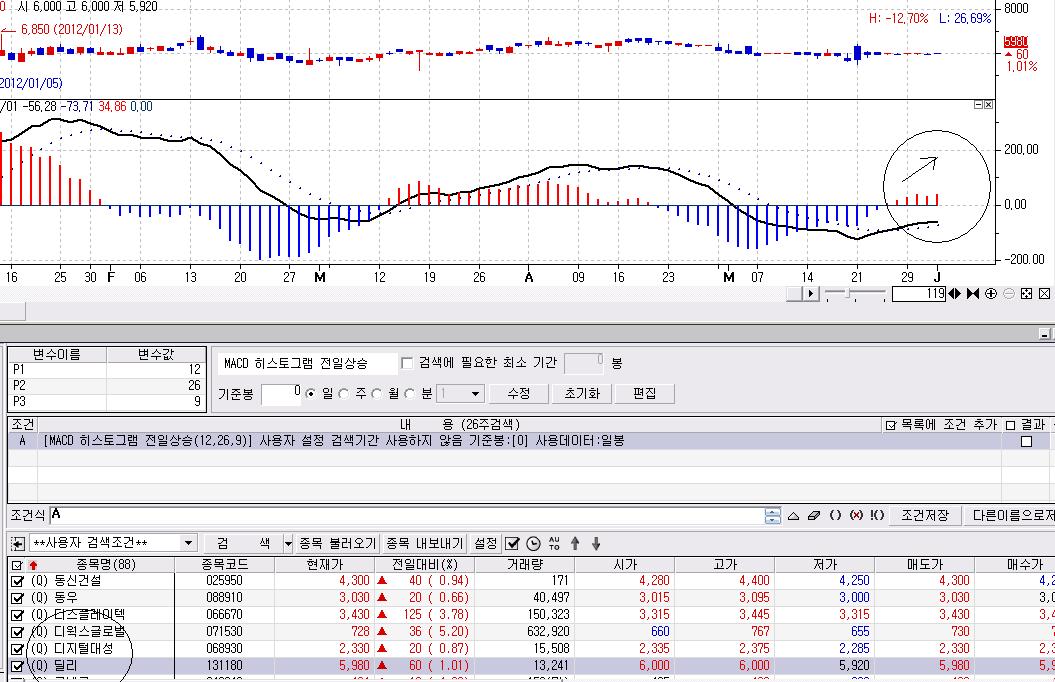Collapse the lower panel with the corner minimize icon

pos(1044,334)
